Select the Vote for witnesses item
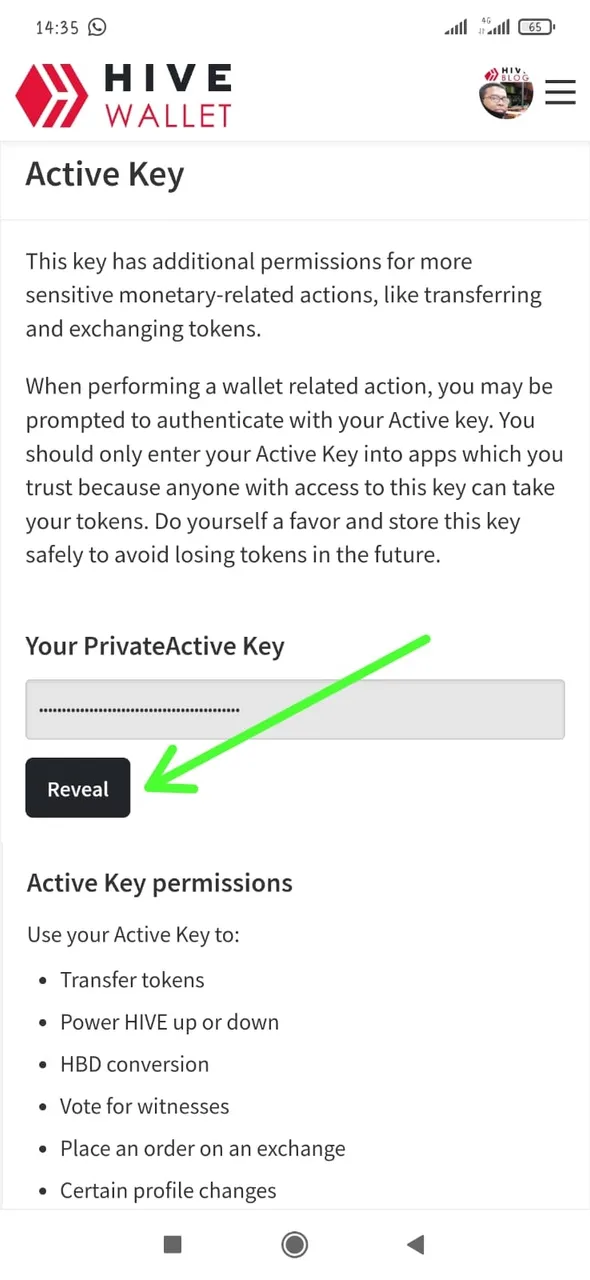590x1280 pixels. click(x=145, y=1106)
